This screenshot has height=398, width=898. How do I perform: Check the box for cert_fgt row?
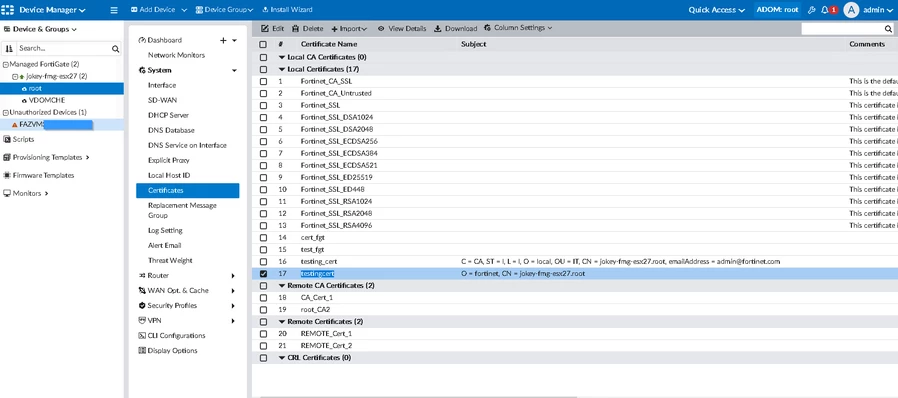click(263, 238)
